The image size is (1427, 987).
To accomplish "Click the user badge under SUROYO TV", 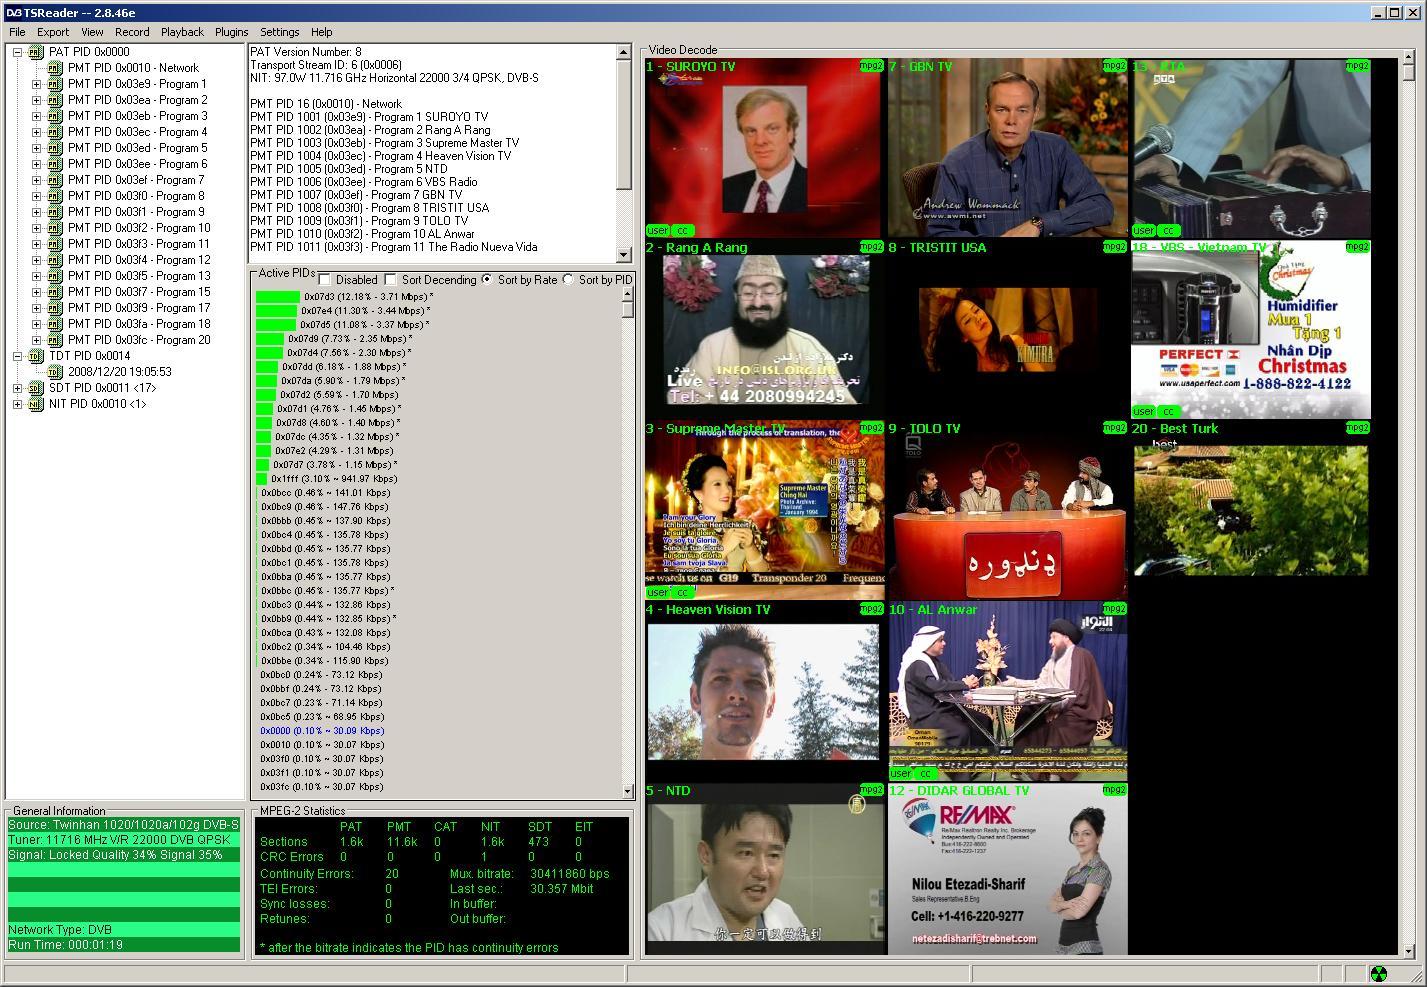I will pyautogui.click(x=657, y=231).
